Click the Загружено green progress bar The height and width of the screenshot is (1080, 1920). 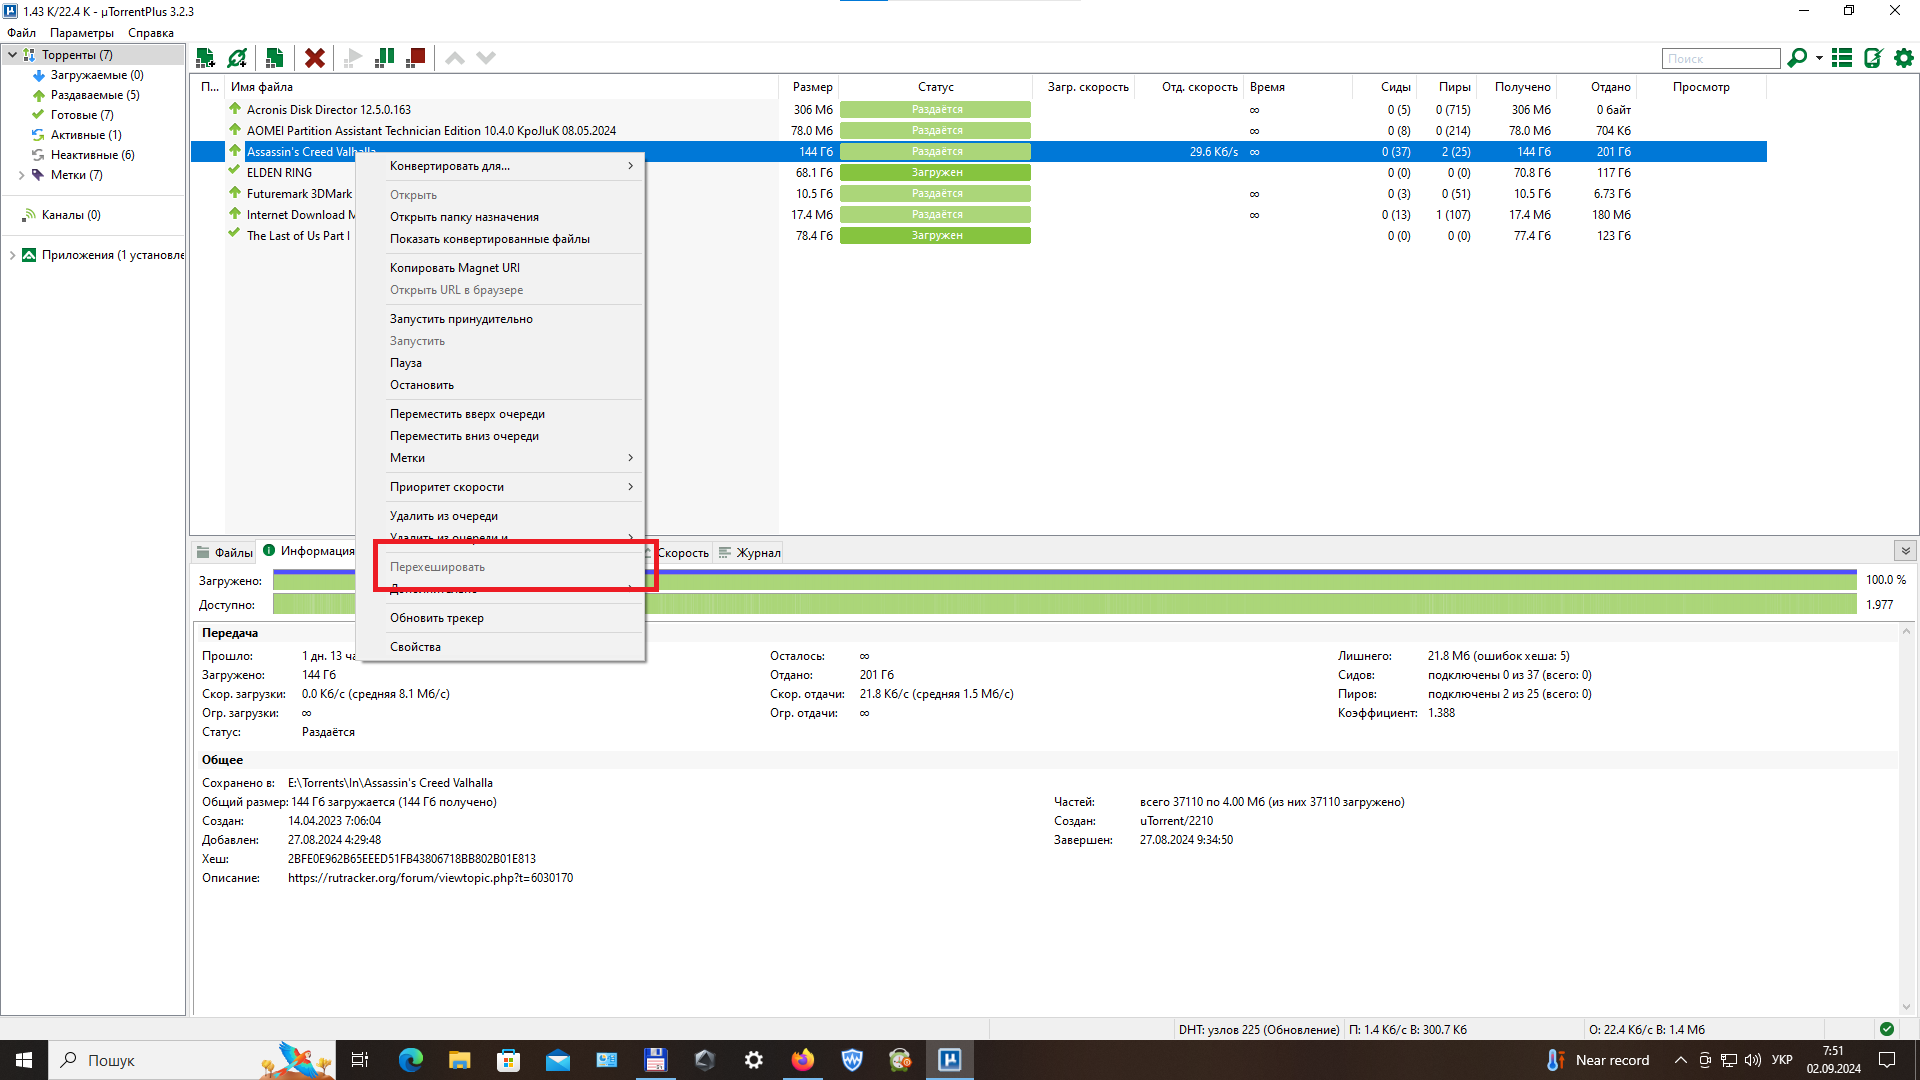coord(1200,580)
